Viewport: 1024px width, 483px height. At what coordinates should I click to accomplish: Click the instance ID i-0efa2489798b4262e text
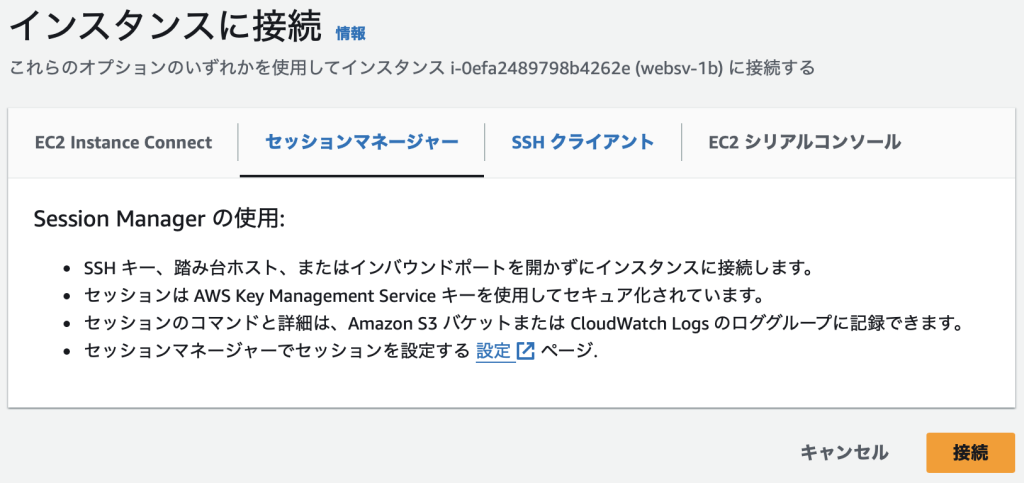560,69
